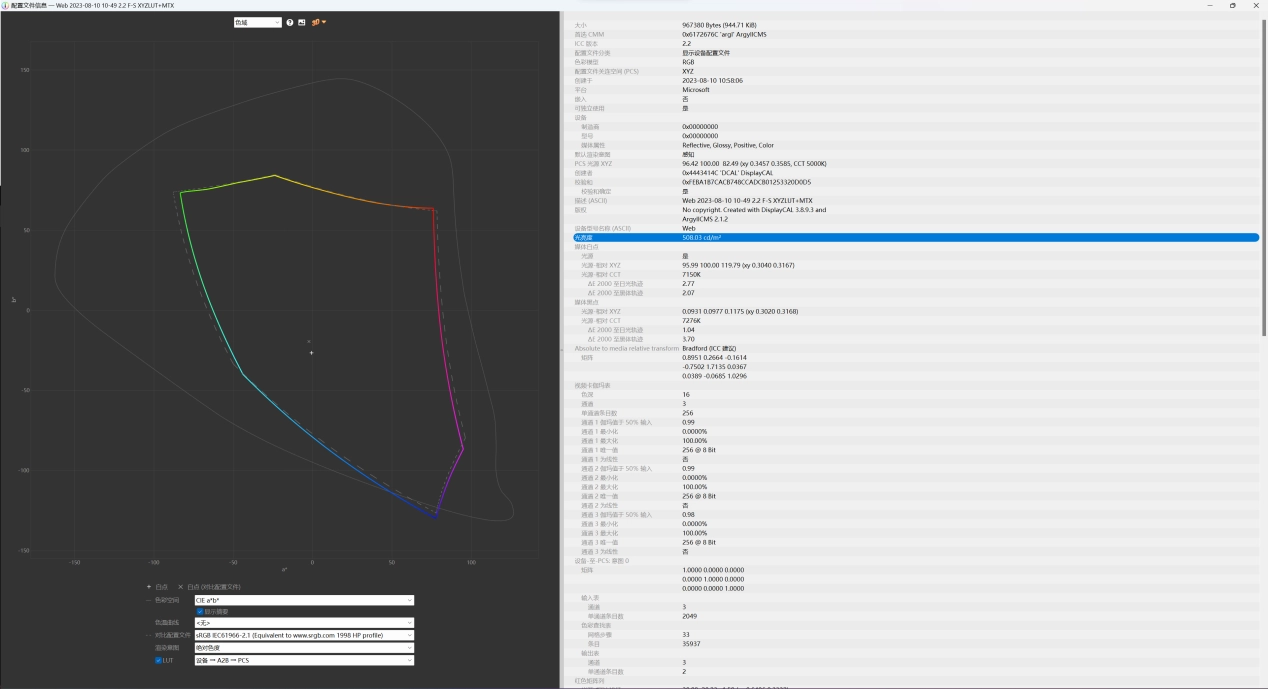Click the Microsoft platform value
1268x689 pixels.
point(696,89)
